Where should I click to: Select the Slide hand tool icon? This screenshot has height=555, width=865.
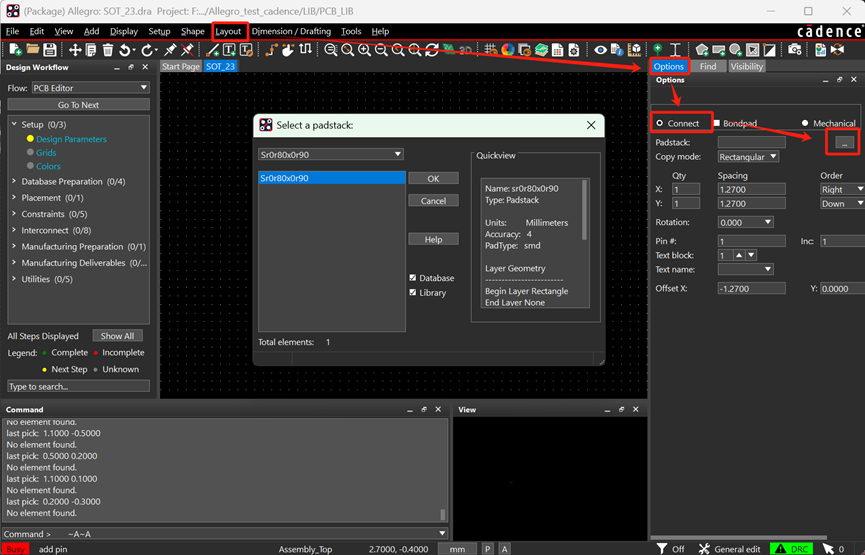click(x=288, y=50)
